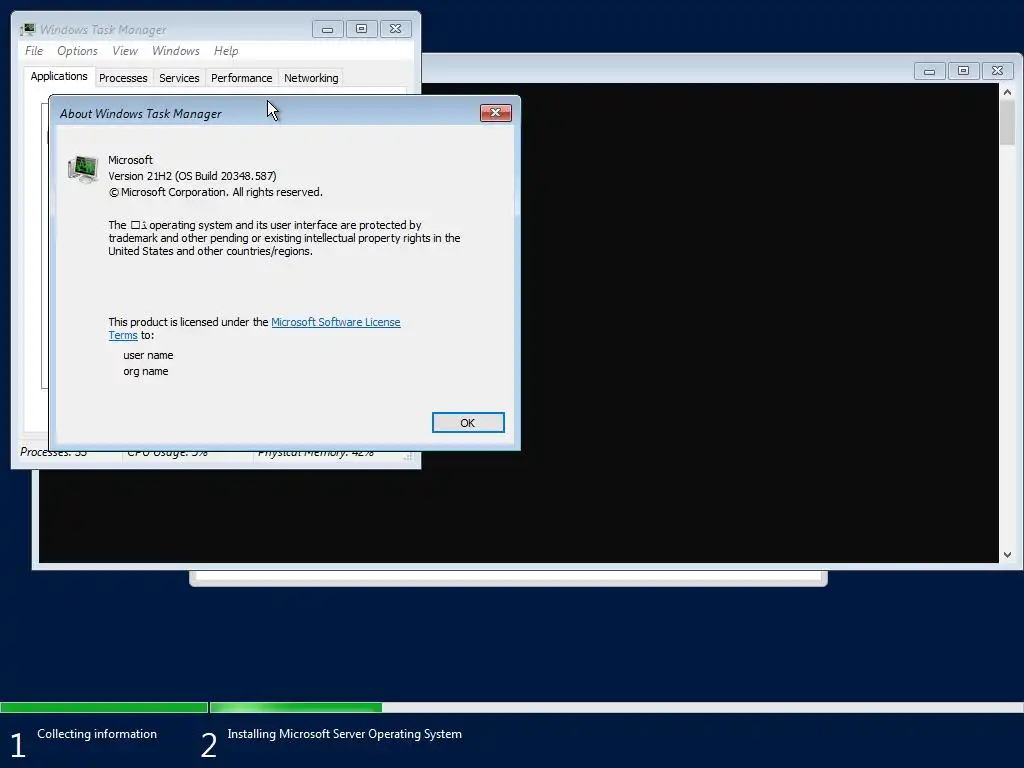Open the Terms link in the dialog
1024x768 pixels.
tap(123, 335)
